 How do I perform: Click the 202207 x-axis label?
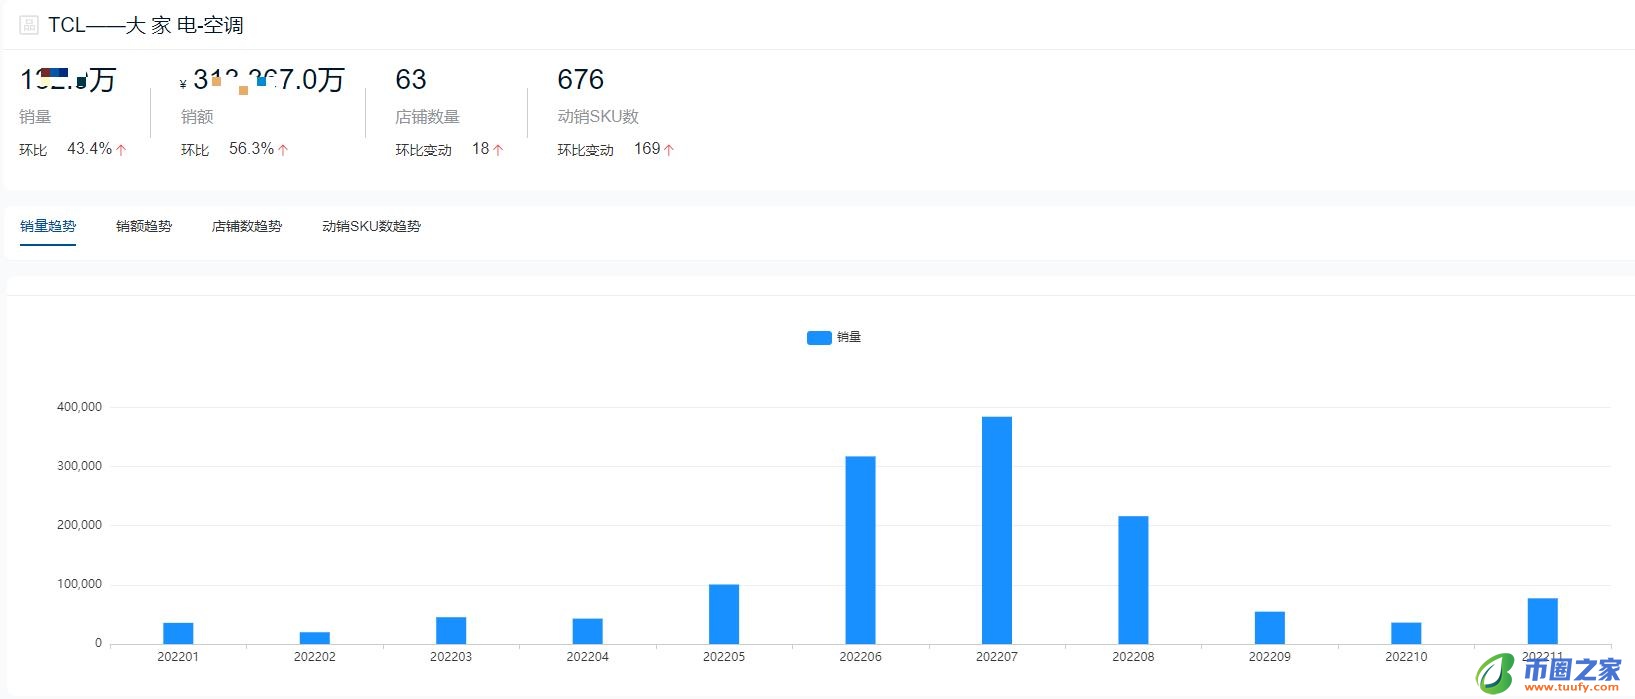[997, 657]
